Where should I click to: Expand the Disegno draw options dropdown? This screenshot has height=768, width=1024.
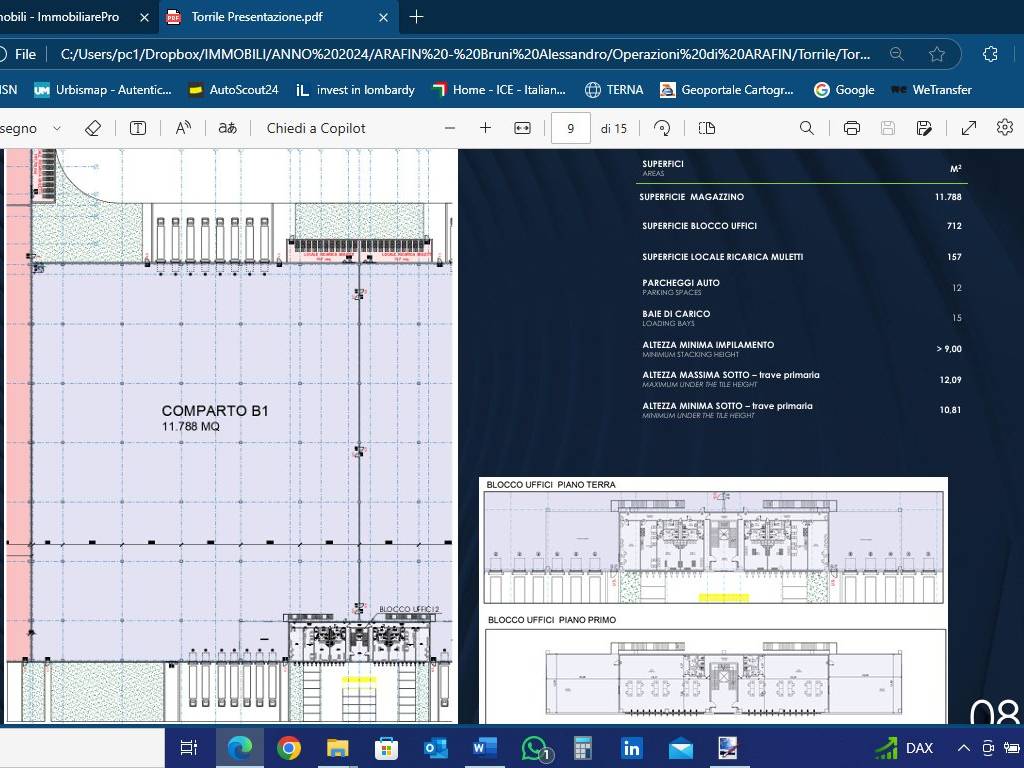click(57, 129)
